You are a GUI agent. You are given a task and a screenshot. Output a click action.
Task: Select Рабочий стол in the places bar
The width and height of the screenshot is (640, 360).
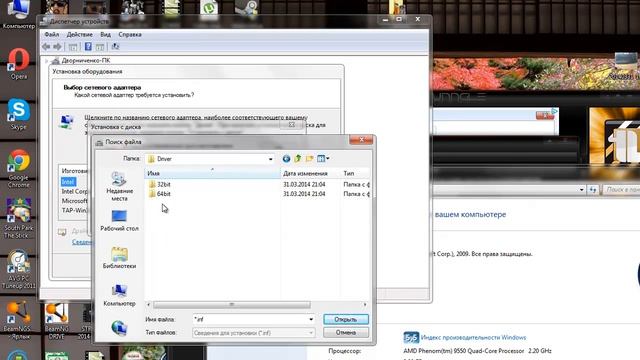[119, 221]
